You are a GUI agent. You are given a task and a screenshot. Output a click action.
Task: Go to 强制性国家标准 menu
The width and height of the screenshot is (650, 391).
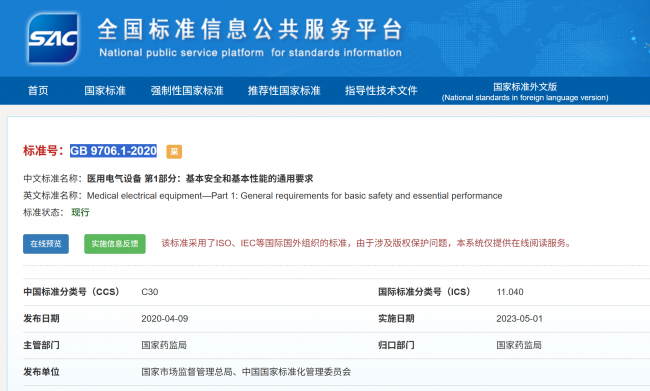187,90
